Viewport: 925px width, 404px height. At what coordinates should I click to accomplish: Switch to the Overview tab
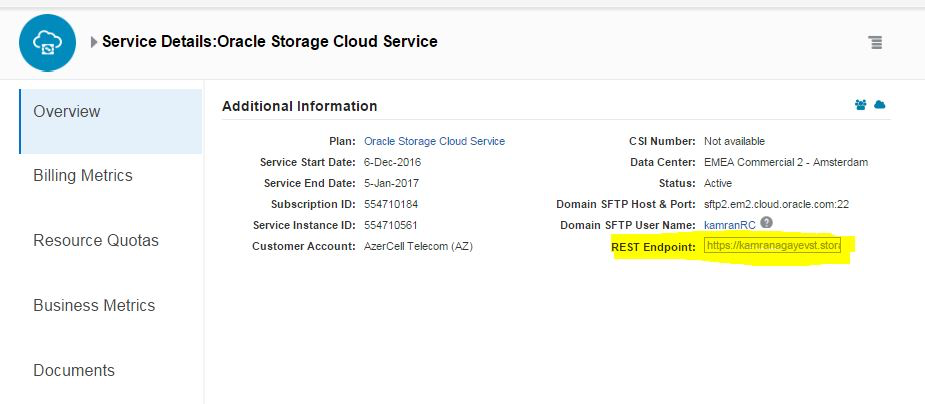(x=67, y=111)
